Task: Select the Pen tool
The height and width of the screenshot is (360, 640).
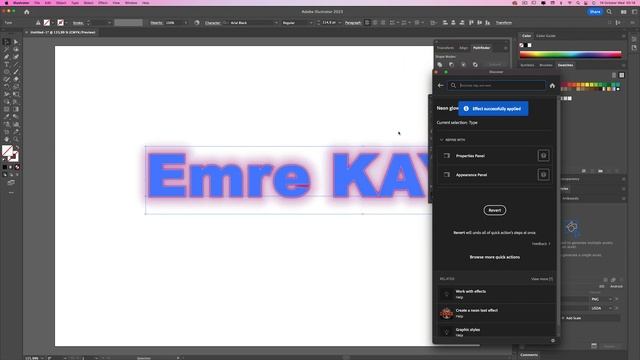Action: (6, 57)
